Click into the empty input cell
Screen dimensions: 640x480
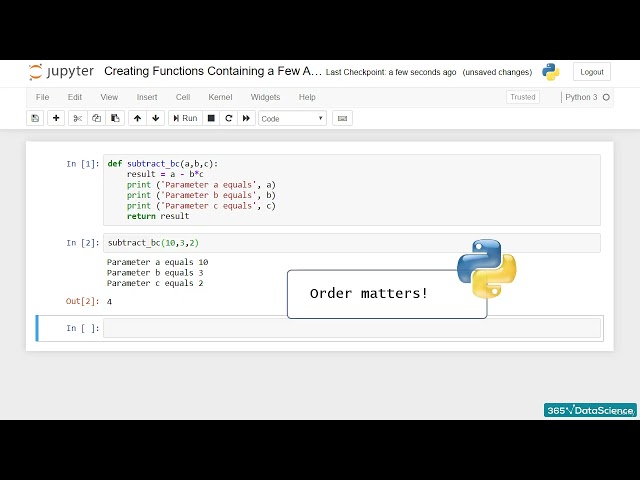pos(351,328)
